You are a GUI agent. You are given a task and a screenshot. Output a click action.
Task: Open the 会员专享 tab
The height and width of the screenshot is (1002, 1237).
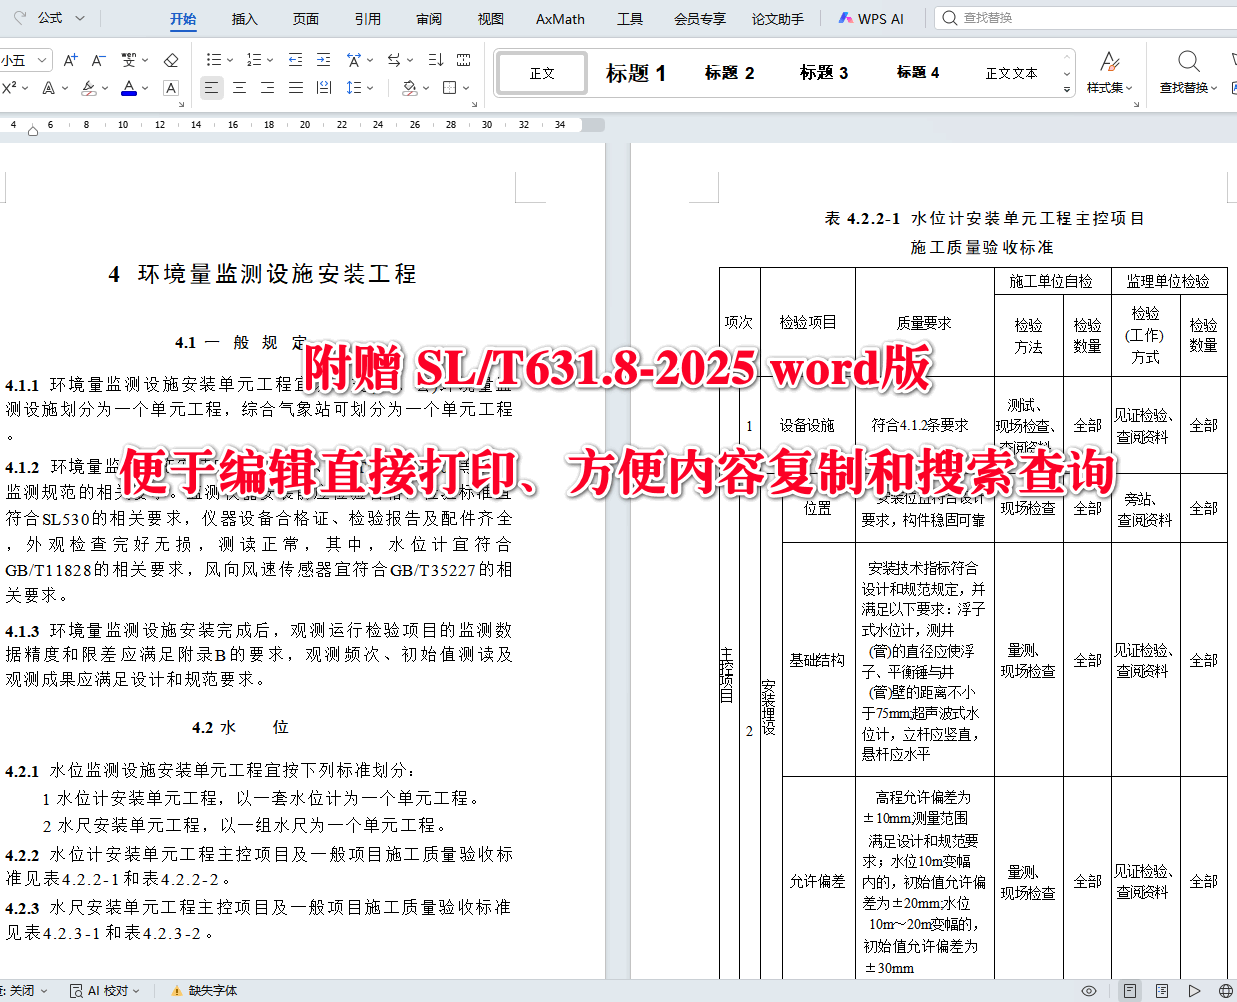coord(700,19)
